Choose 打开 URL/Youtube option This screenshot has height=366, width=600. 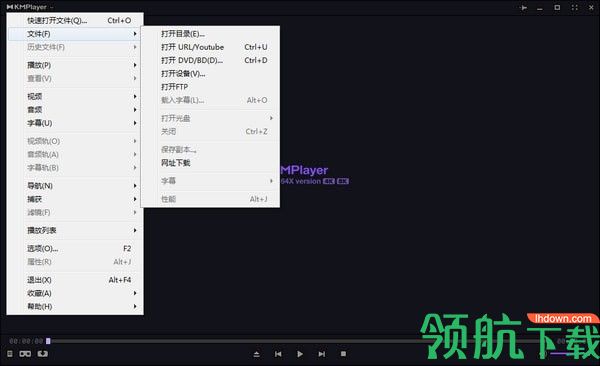click(210, 47)
